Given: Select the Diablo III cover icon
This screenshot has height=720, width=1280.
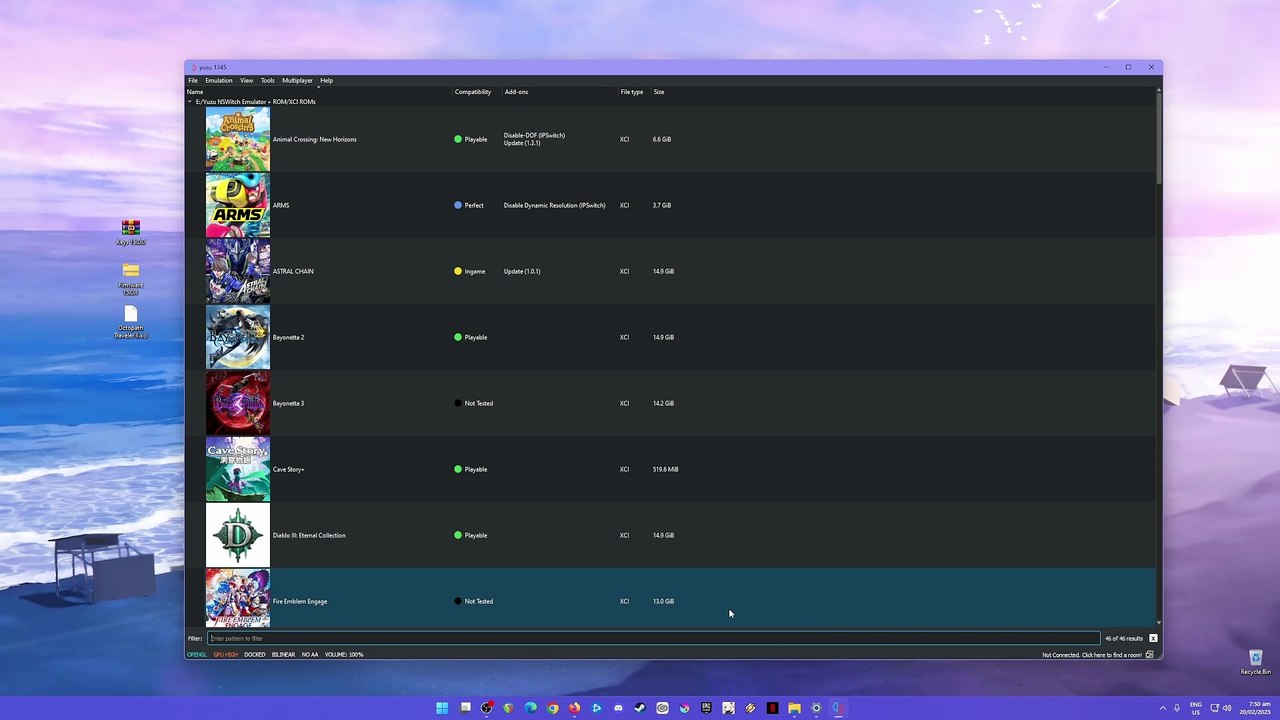Looking at the screenshot, I should click(x=237, y=535).
